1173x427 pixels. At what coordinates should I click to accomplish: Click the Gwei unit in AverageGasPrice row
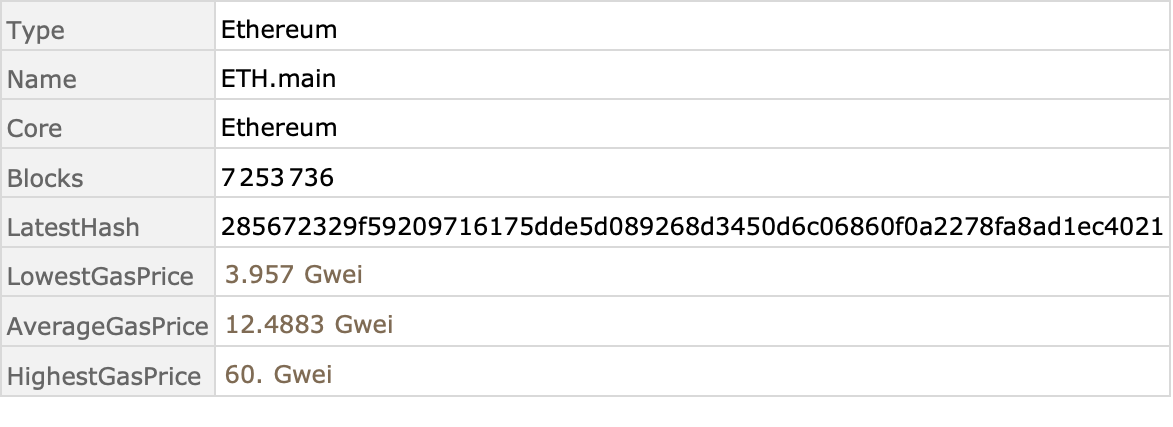[364, 325]
